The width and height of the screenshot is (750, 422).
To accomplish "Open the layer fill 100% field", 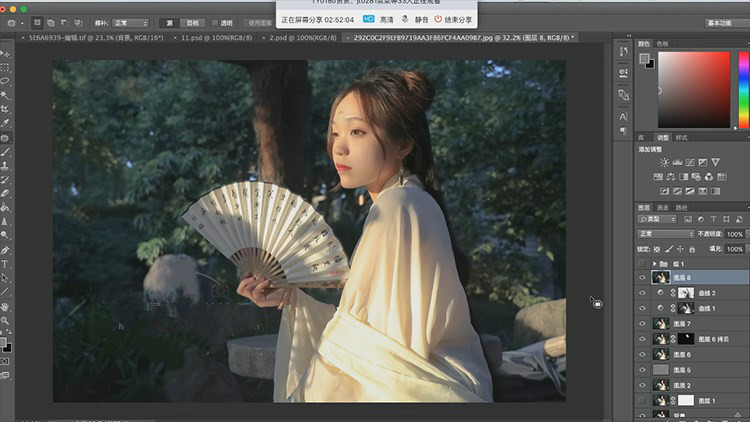I will [x=734, y=249].
